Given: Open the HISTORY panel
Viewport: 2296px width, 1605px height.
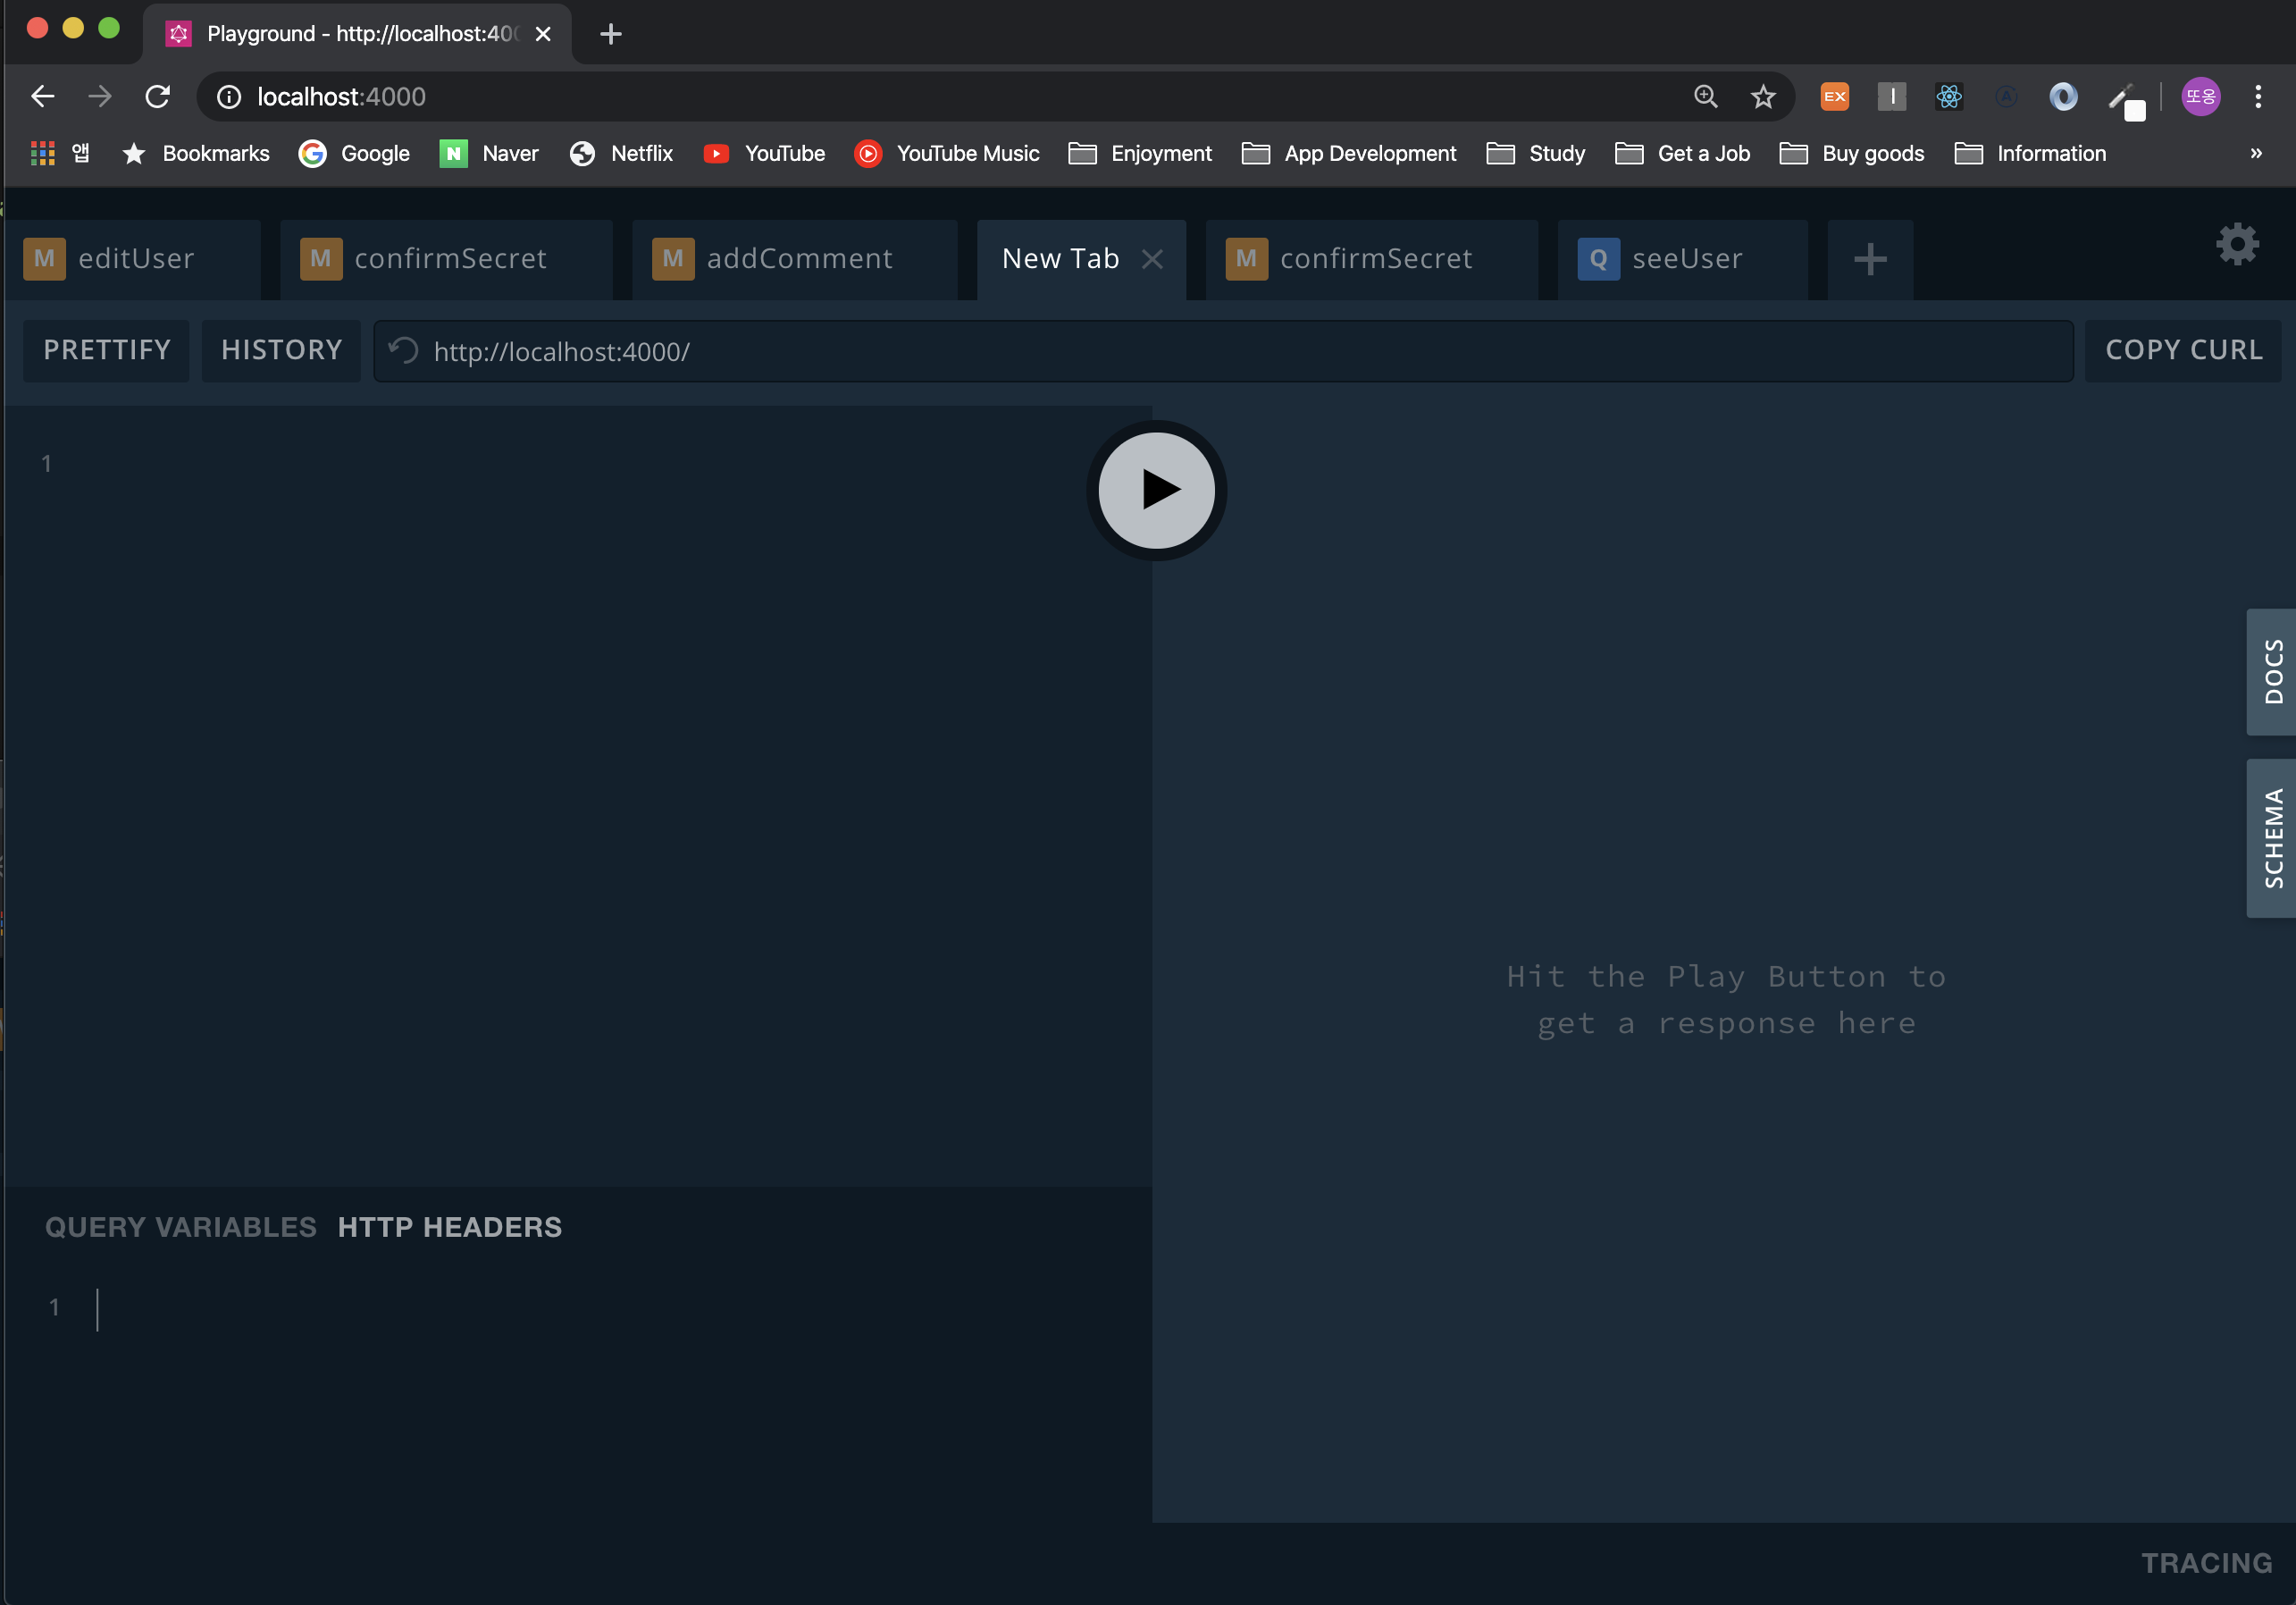Looking at the screenshot, I should (281, 350).
